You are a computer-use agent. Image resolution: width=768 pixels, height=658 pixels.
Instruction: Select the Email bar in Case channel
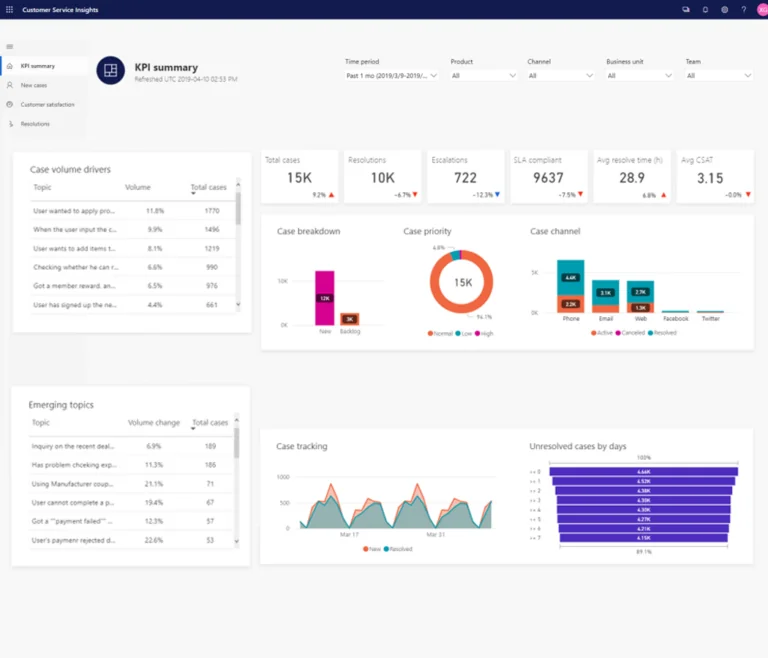[x=605, y=296]
